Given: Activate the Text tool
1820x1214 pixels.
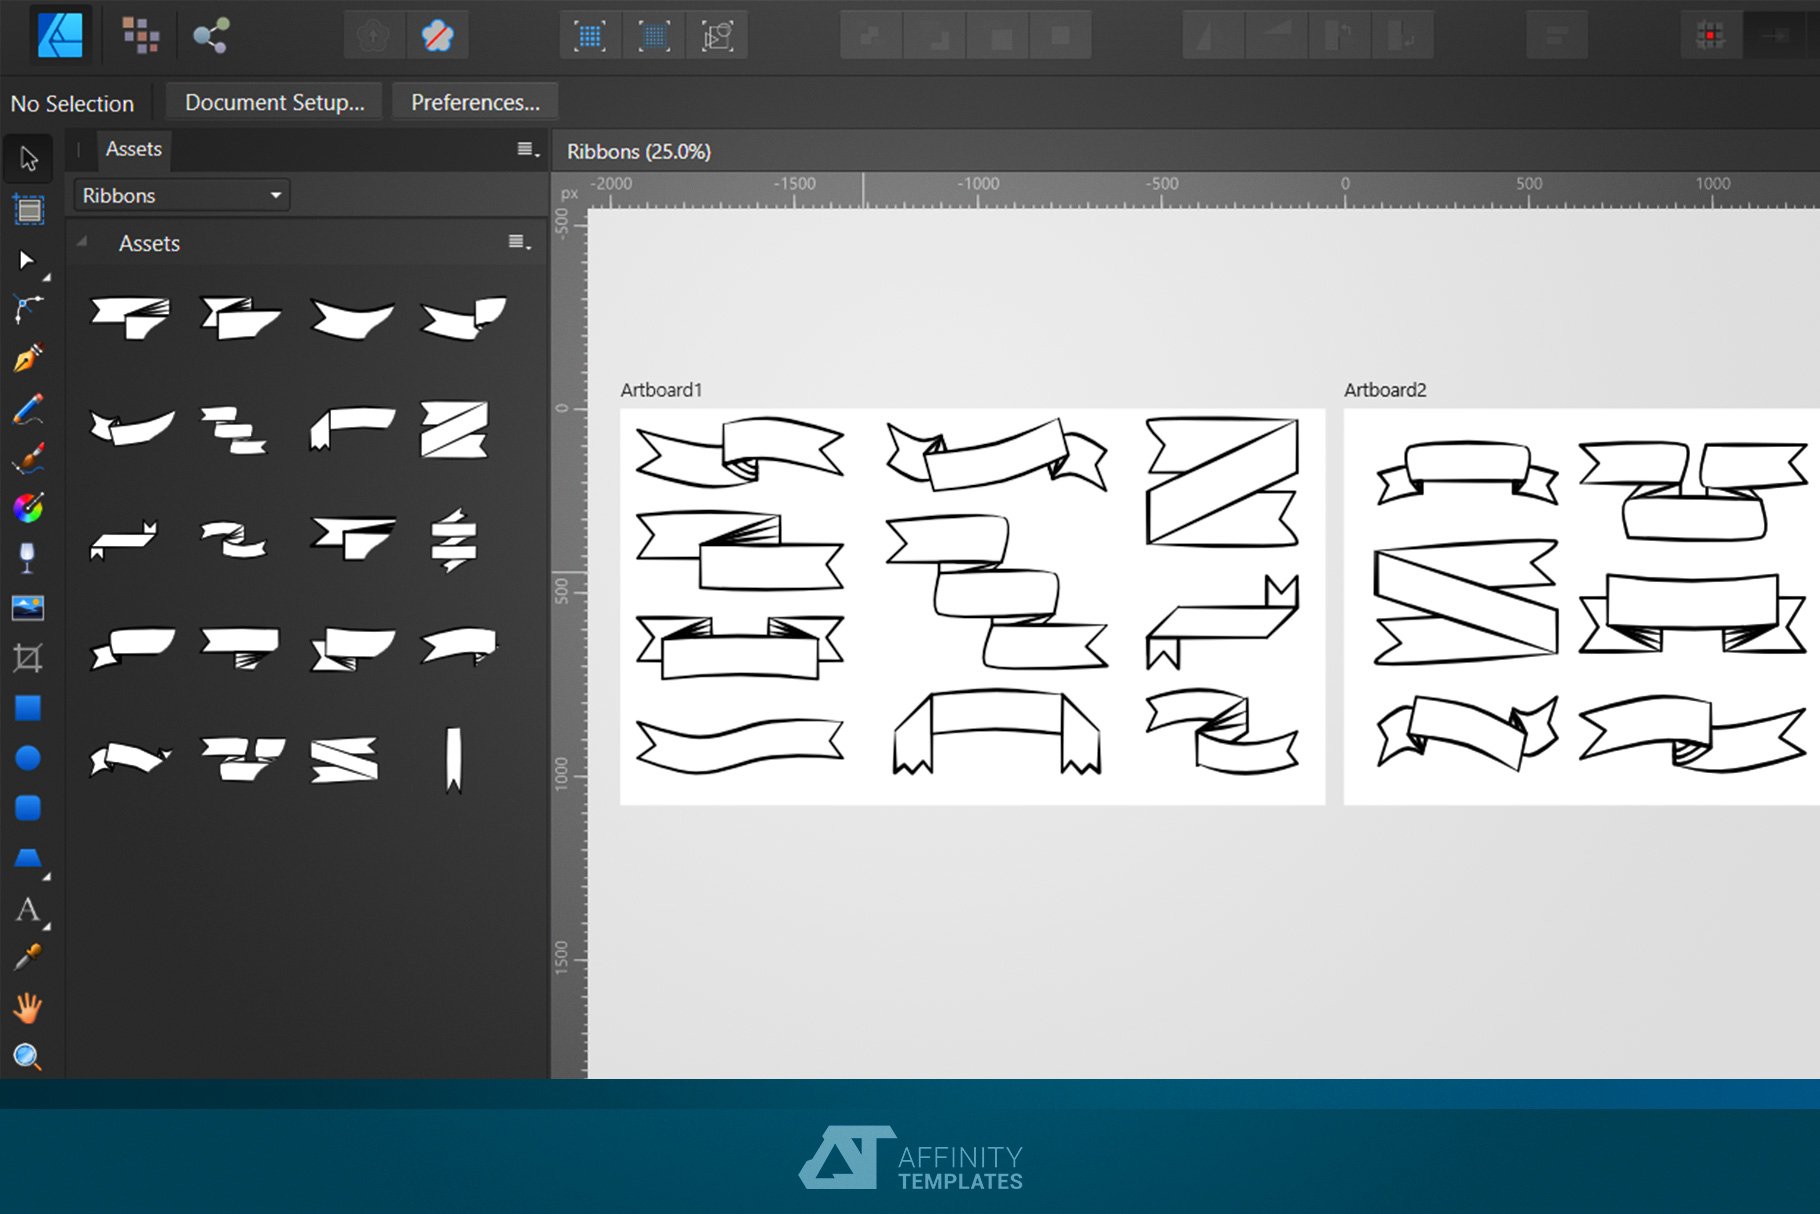Looking at the screenshot, I should click(29, 910).
